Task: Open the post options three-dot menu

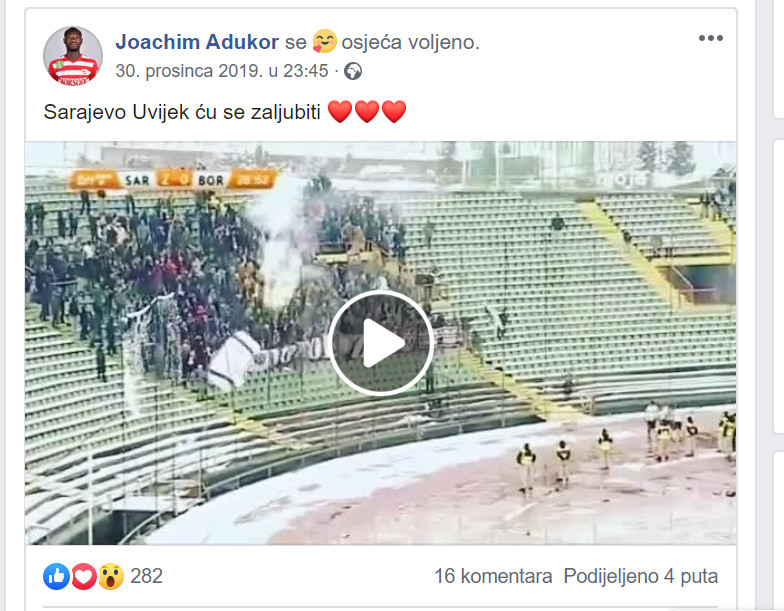Action: point(710,38)
